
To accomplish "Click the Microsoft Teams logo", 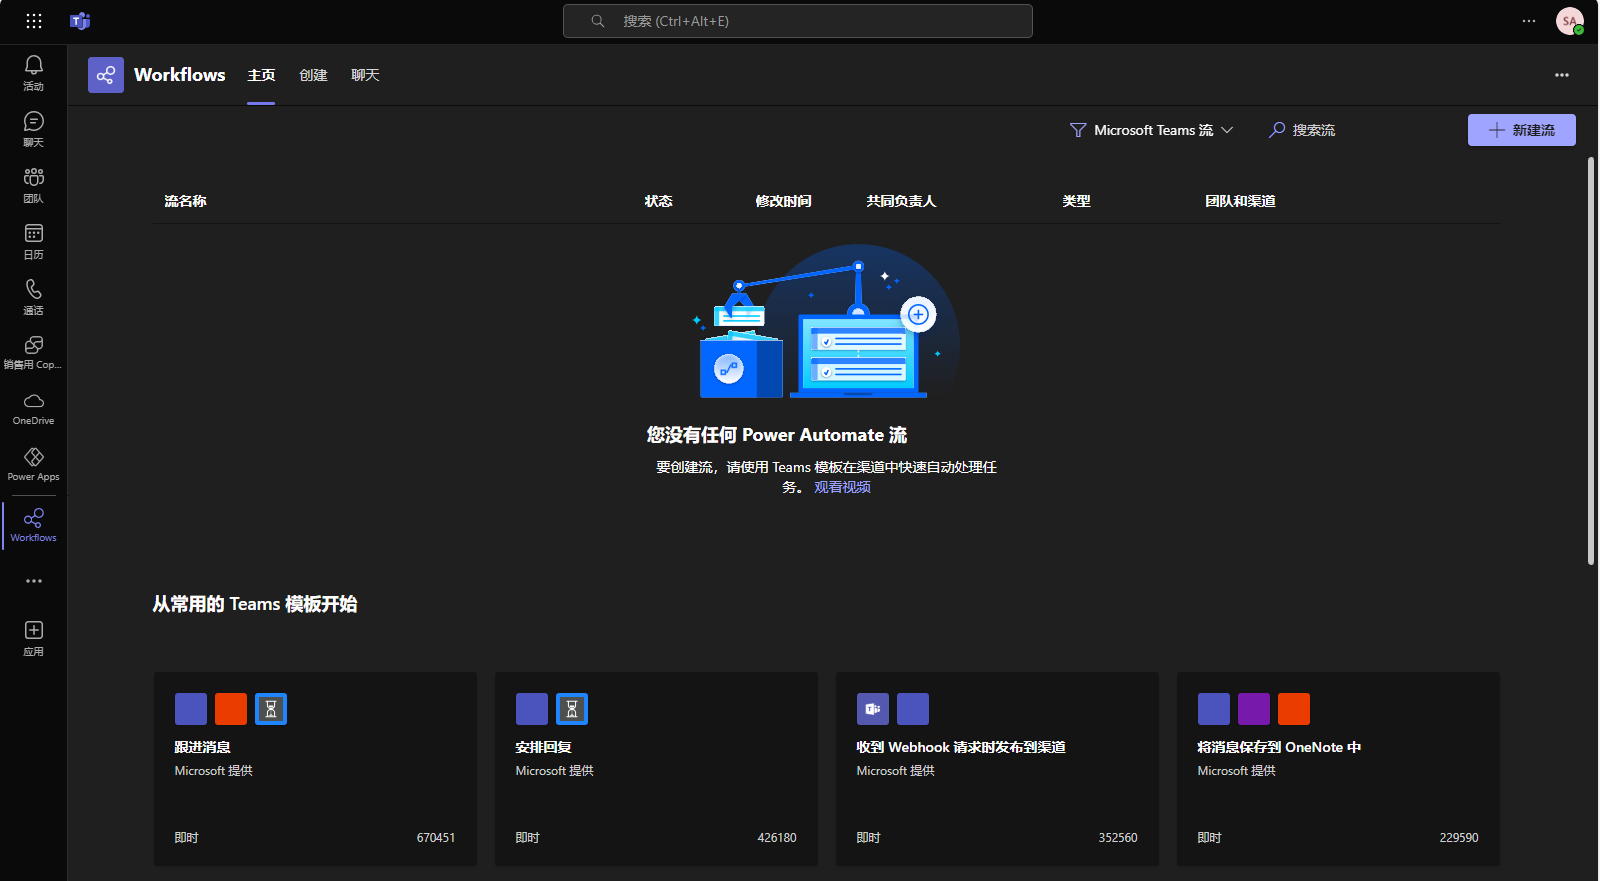I will click(x=80, y=21).
